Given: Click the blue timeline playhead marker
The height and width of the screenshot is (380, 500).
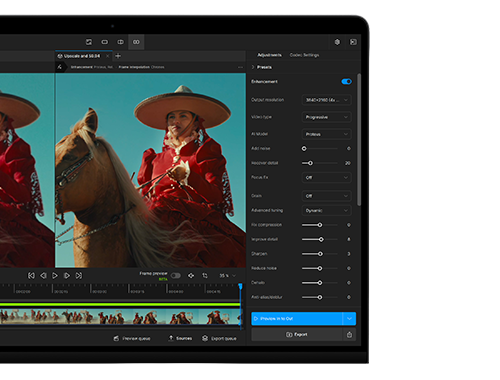Looking at the screenshot, I should pos(240,286).
